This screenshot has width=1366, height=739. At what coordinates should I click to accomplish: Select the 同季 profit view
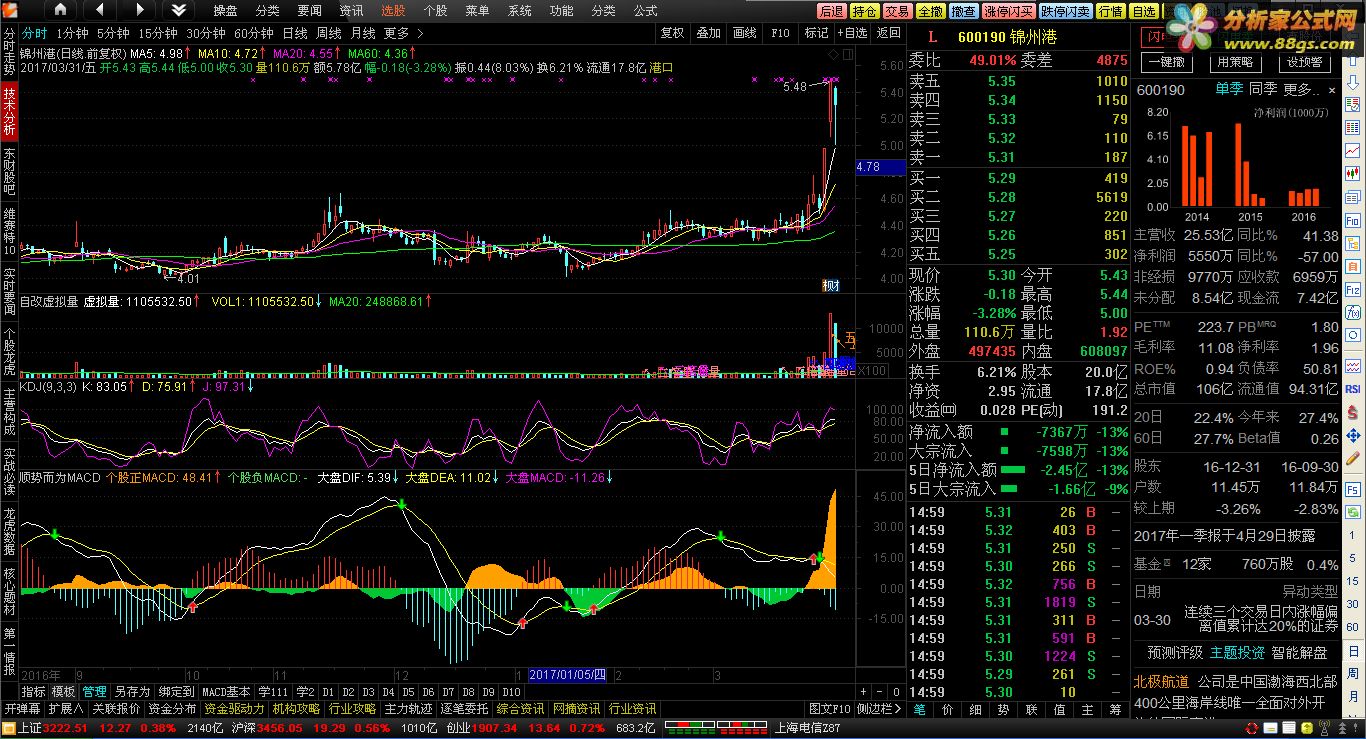pyautogui.click(x=1263, y=89)
